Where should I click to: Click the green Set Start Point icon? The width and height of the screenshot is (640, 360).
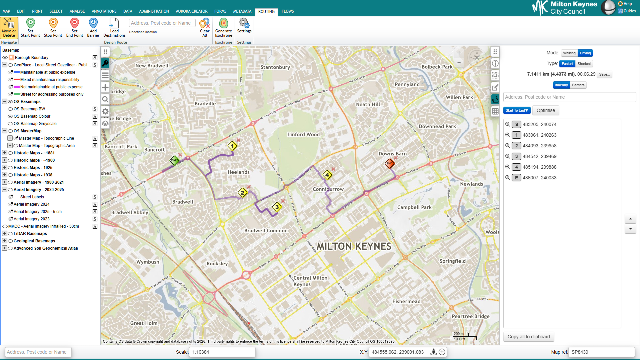[x=30, y=23]
